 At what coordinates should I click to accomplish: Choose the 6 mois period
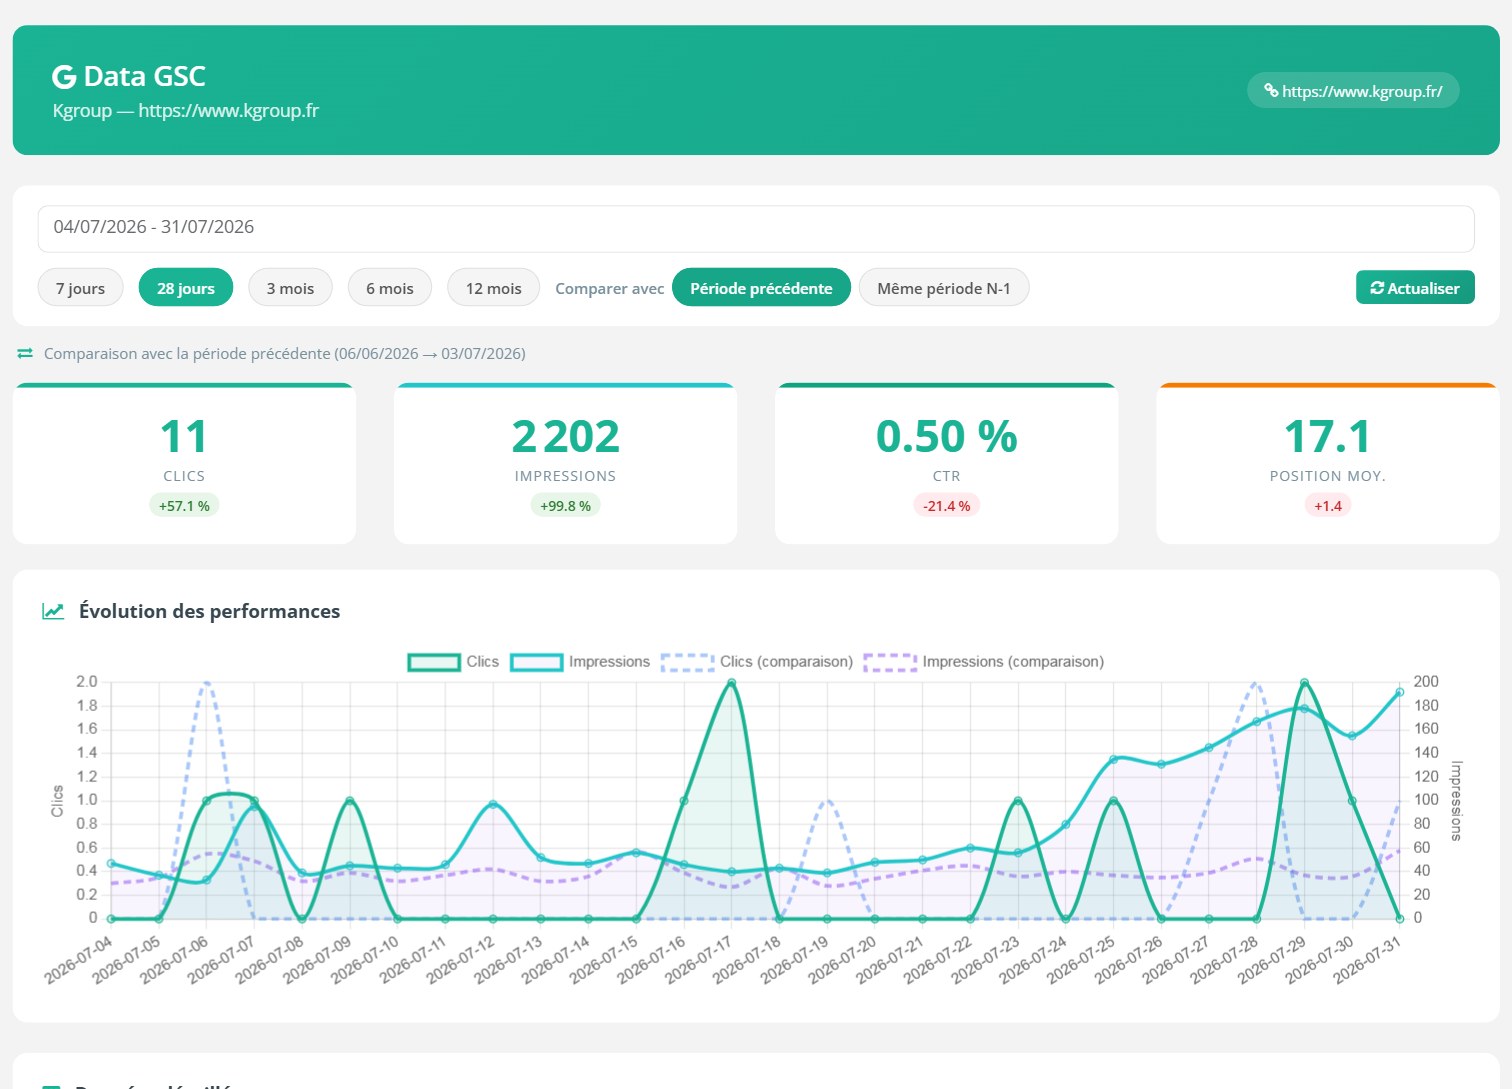click(x=390, y=288)
